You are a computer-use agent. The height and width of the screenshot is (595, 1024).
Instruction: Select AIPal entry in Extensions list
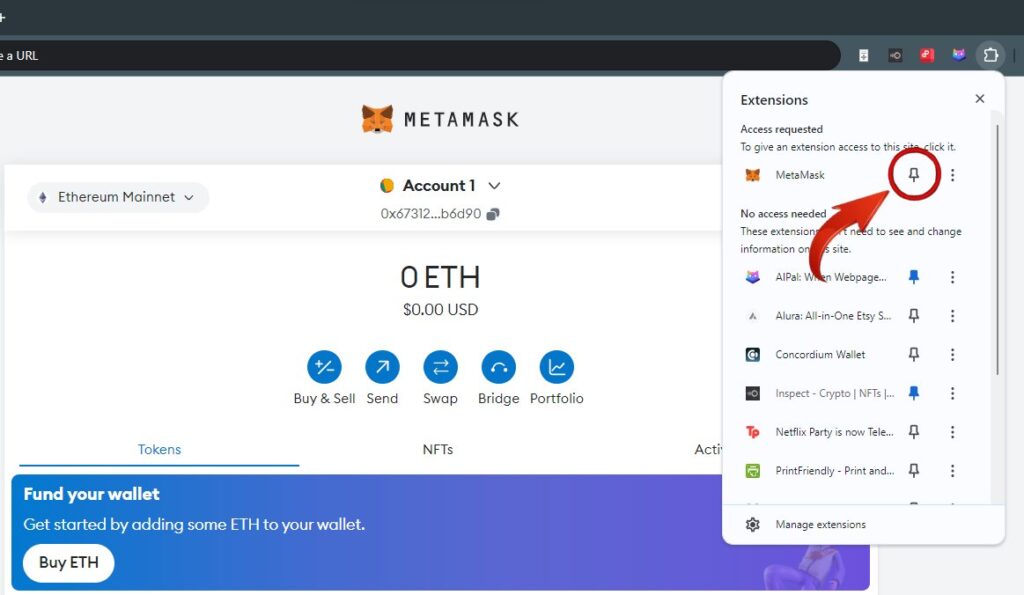pos(831,277)
